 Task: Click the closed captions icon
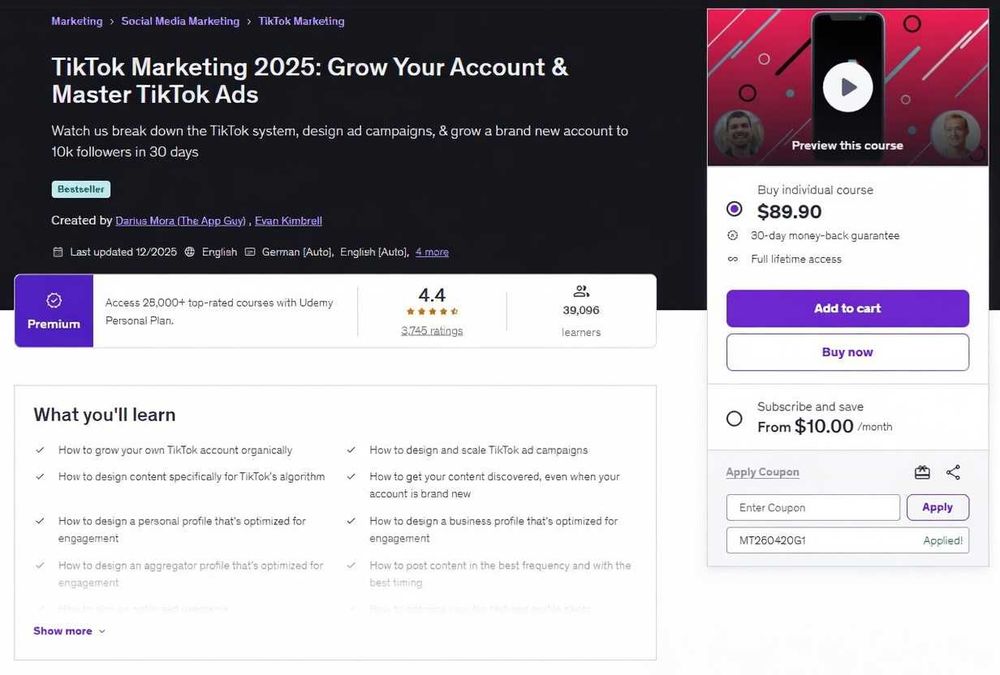[250, 252]
